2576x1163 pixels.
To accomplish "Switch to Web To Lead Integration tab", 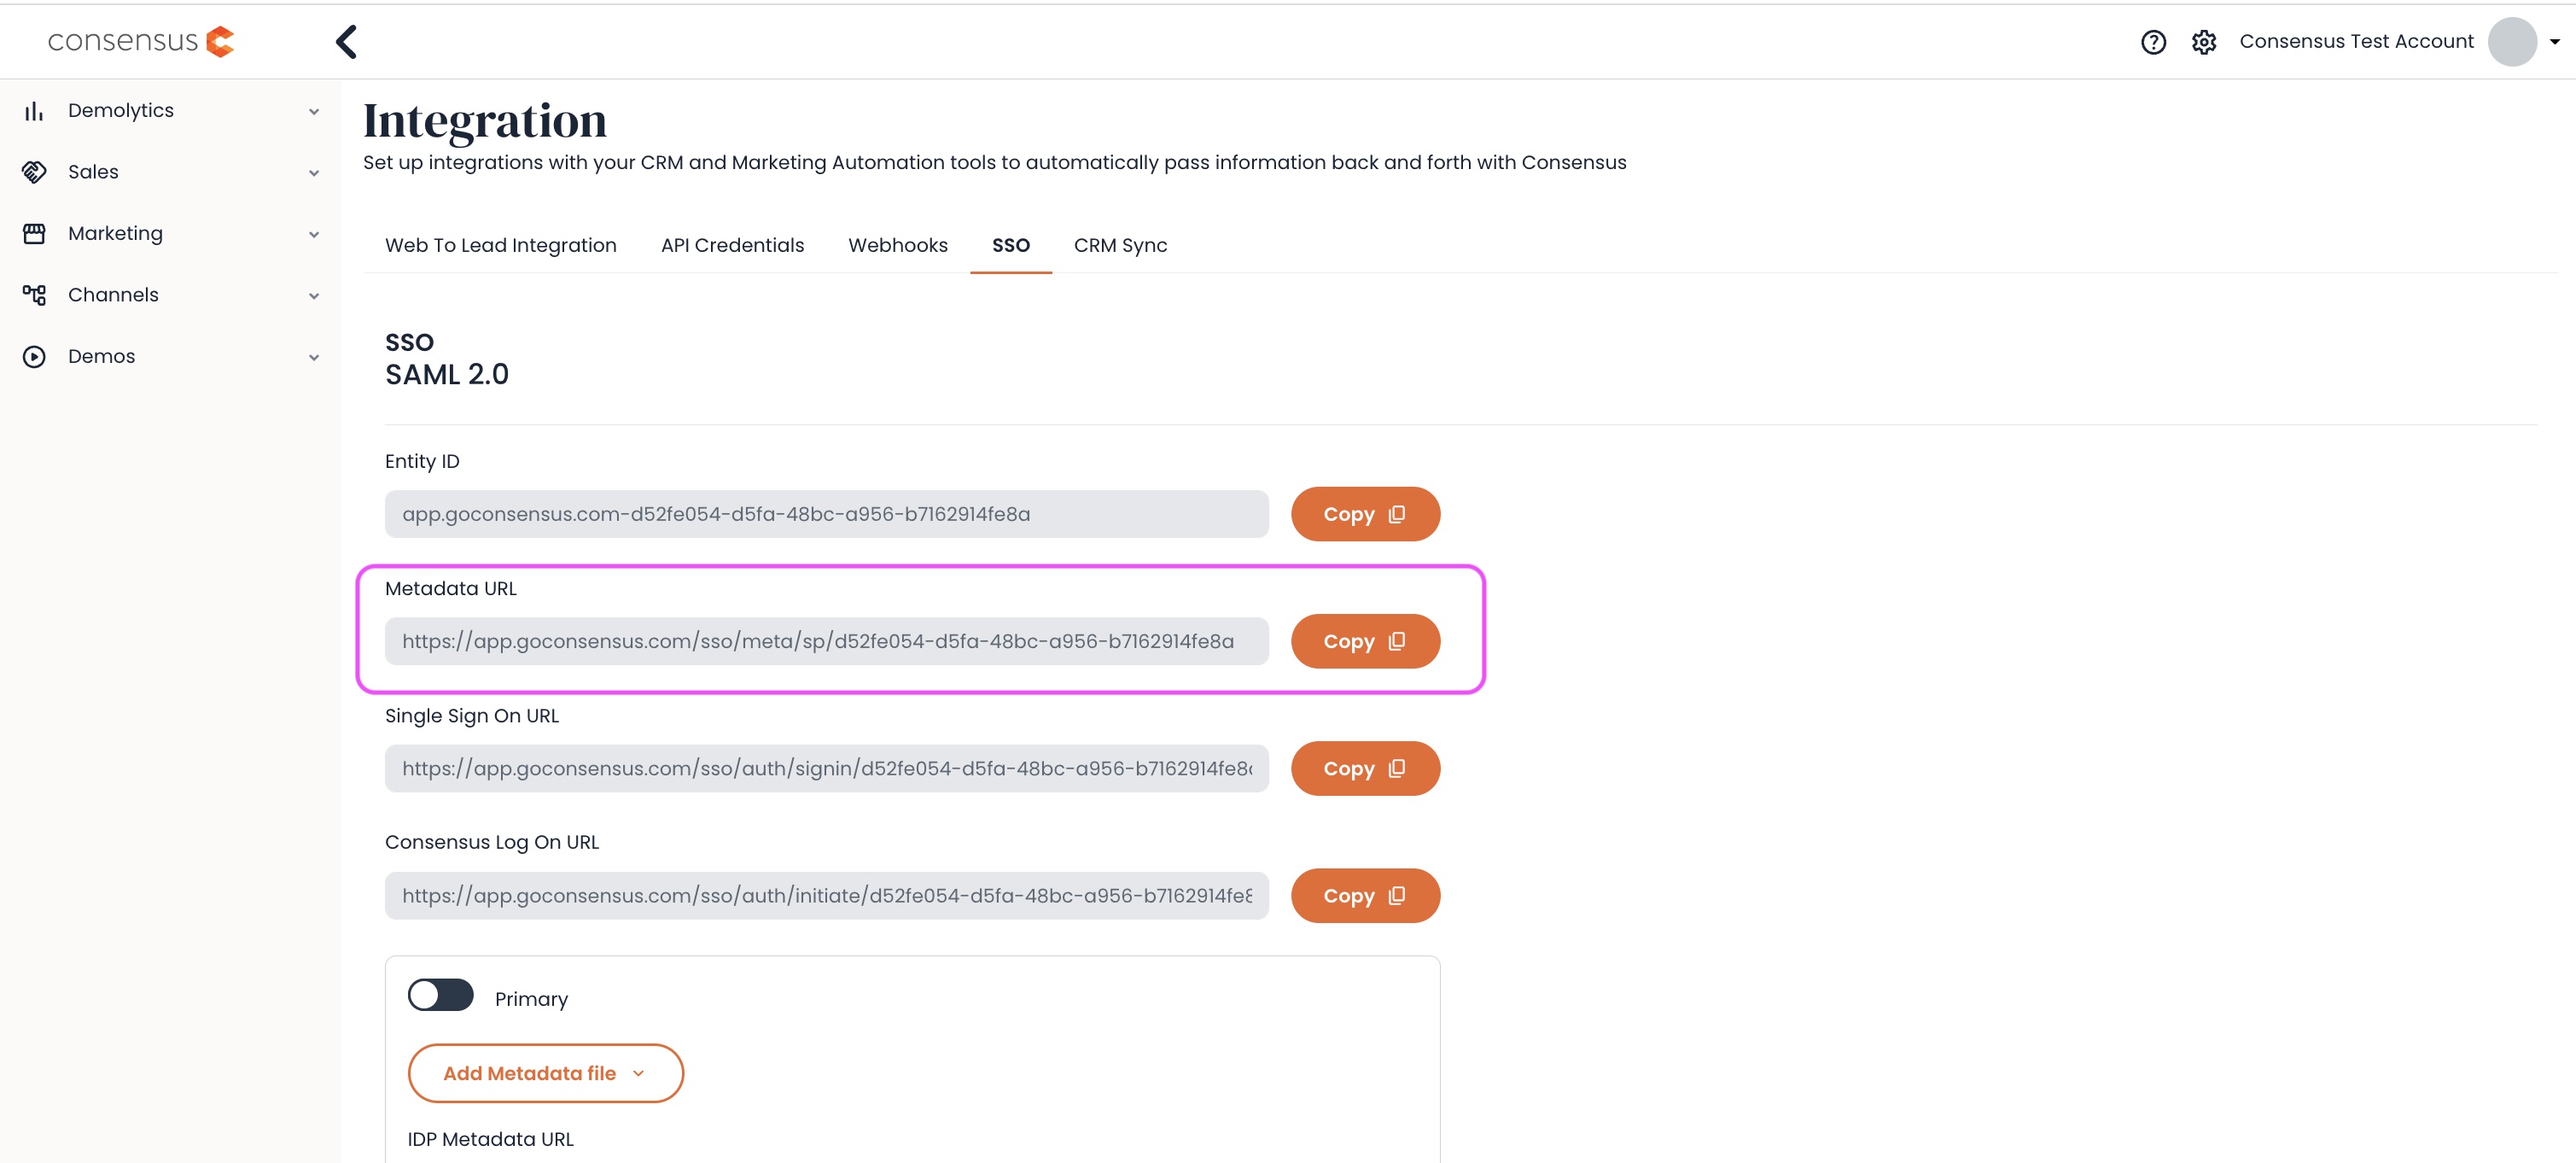I will (500, 245).
